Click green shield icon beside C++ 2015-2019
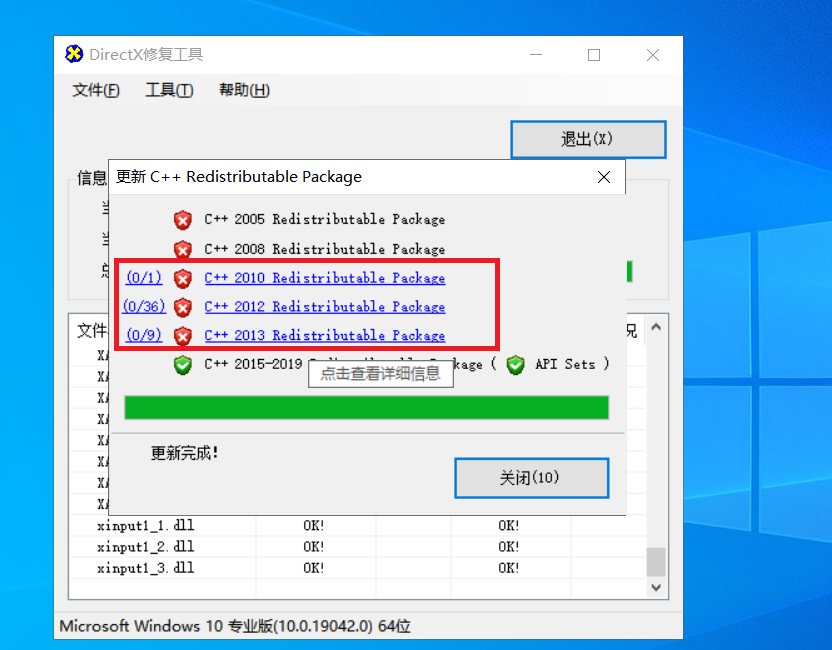 (x=183, y=365)
